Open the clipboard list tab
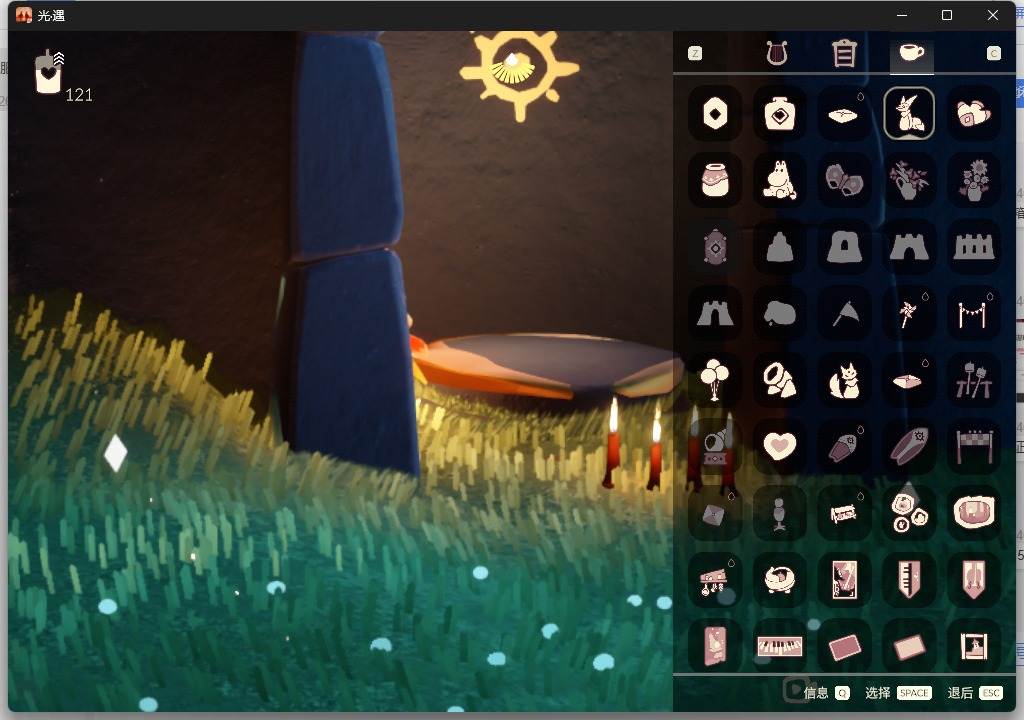The width and height of the screenshot is (1024, 720). 844,53
